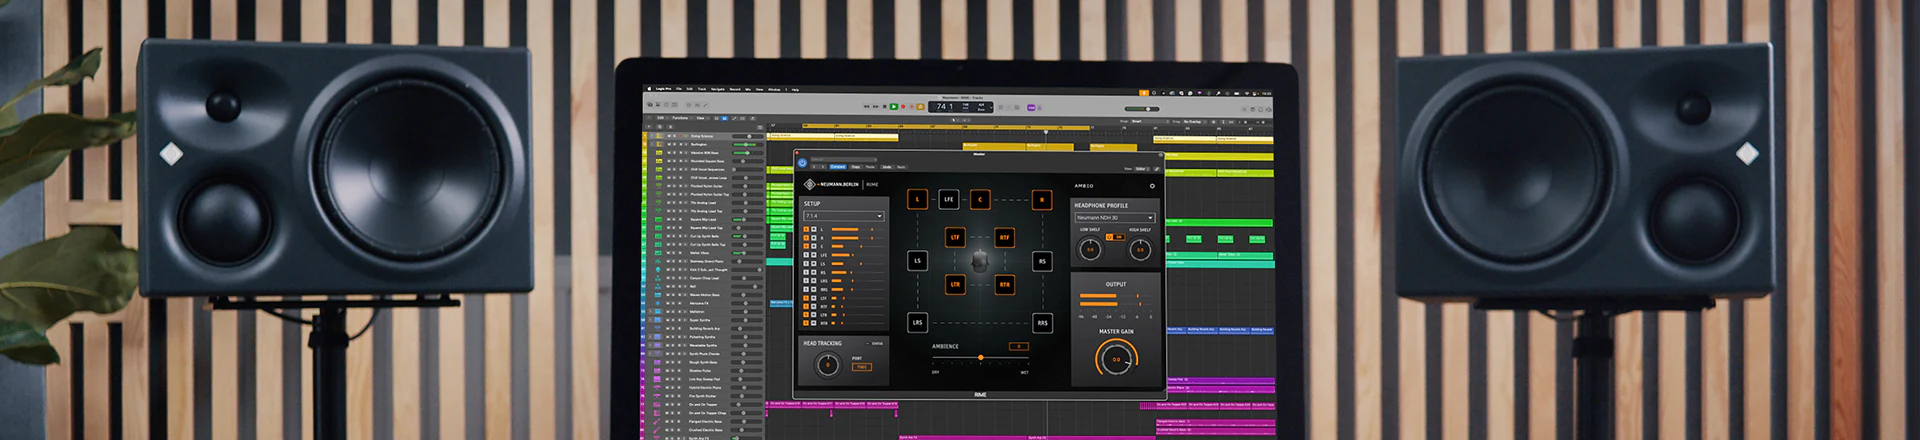Click the Ambience dry/wet slider handle

pyautogui.click(x=981, y=357)
